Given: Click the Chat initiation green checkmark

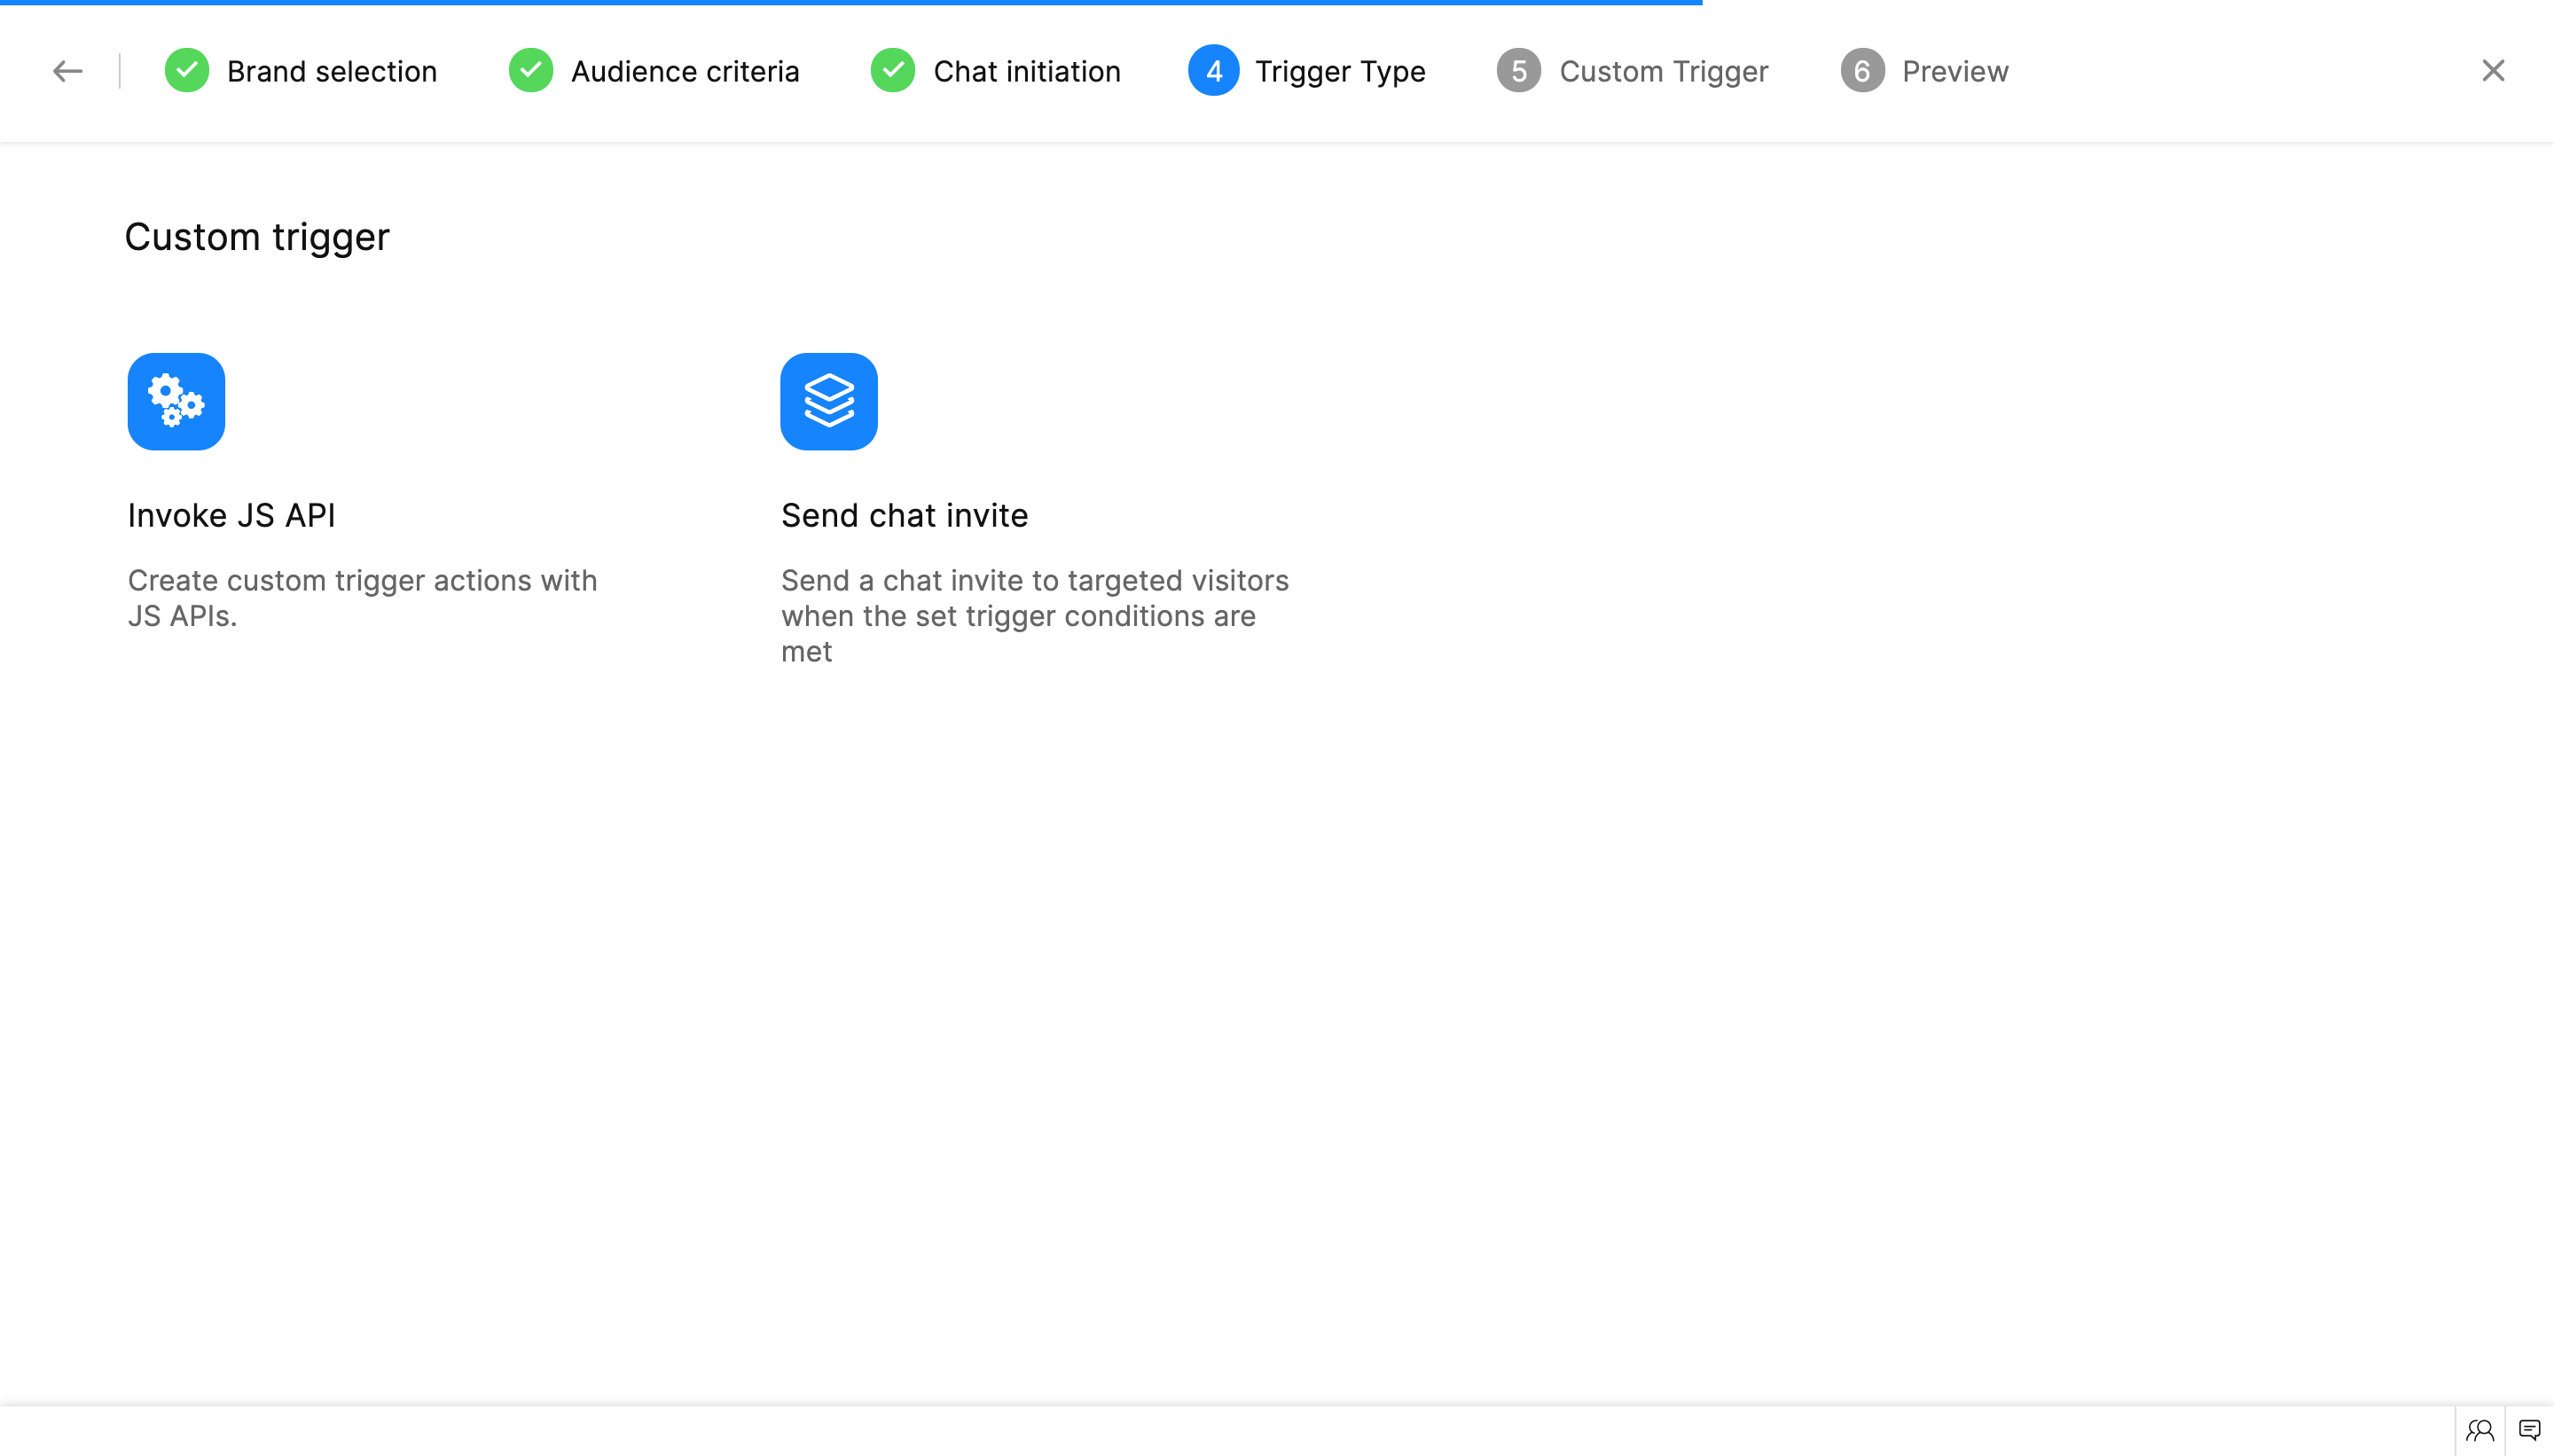Looking at the screenshot, I should (892, 71).
